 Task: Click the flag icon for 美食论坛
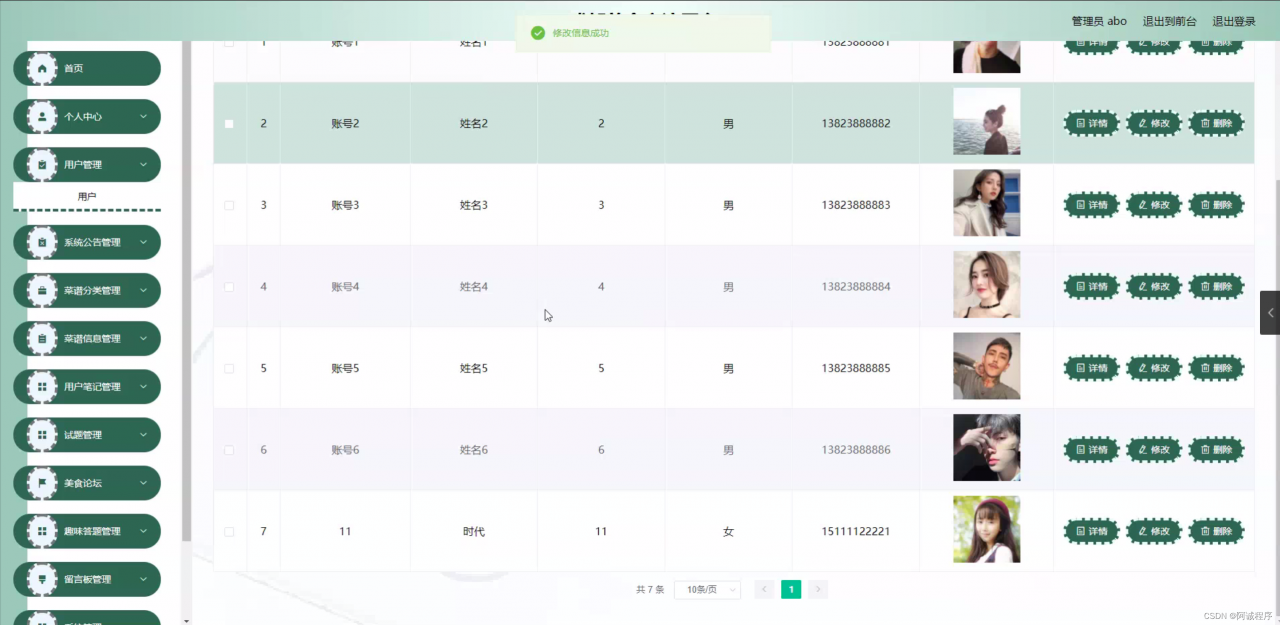42,483
